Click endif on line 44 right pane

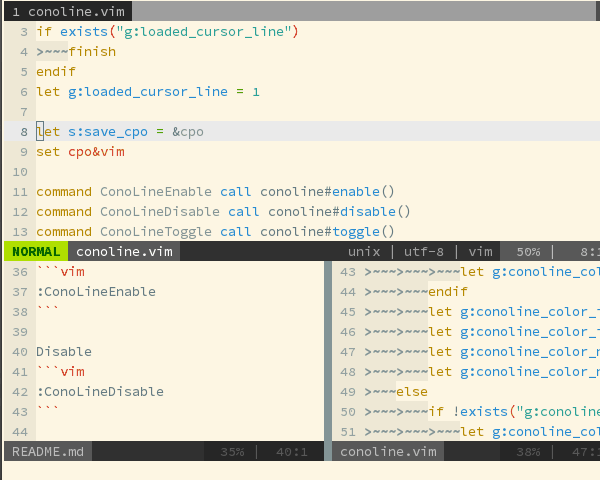pos(448,292)
